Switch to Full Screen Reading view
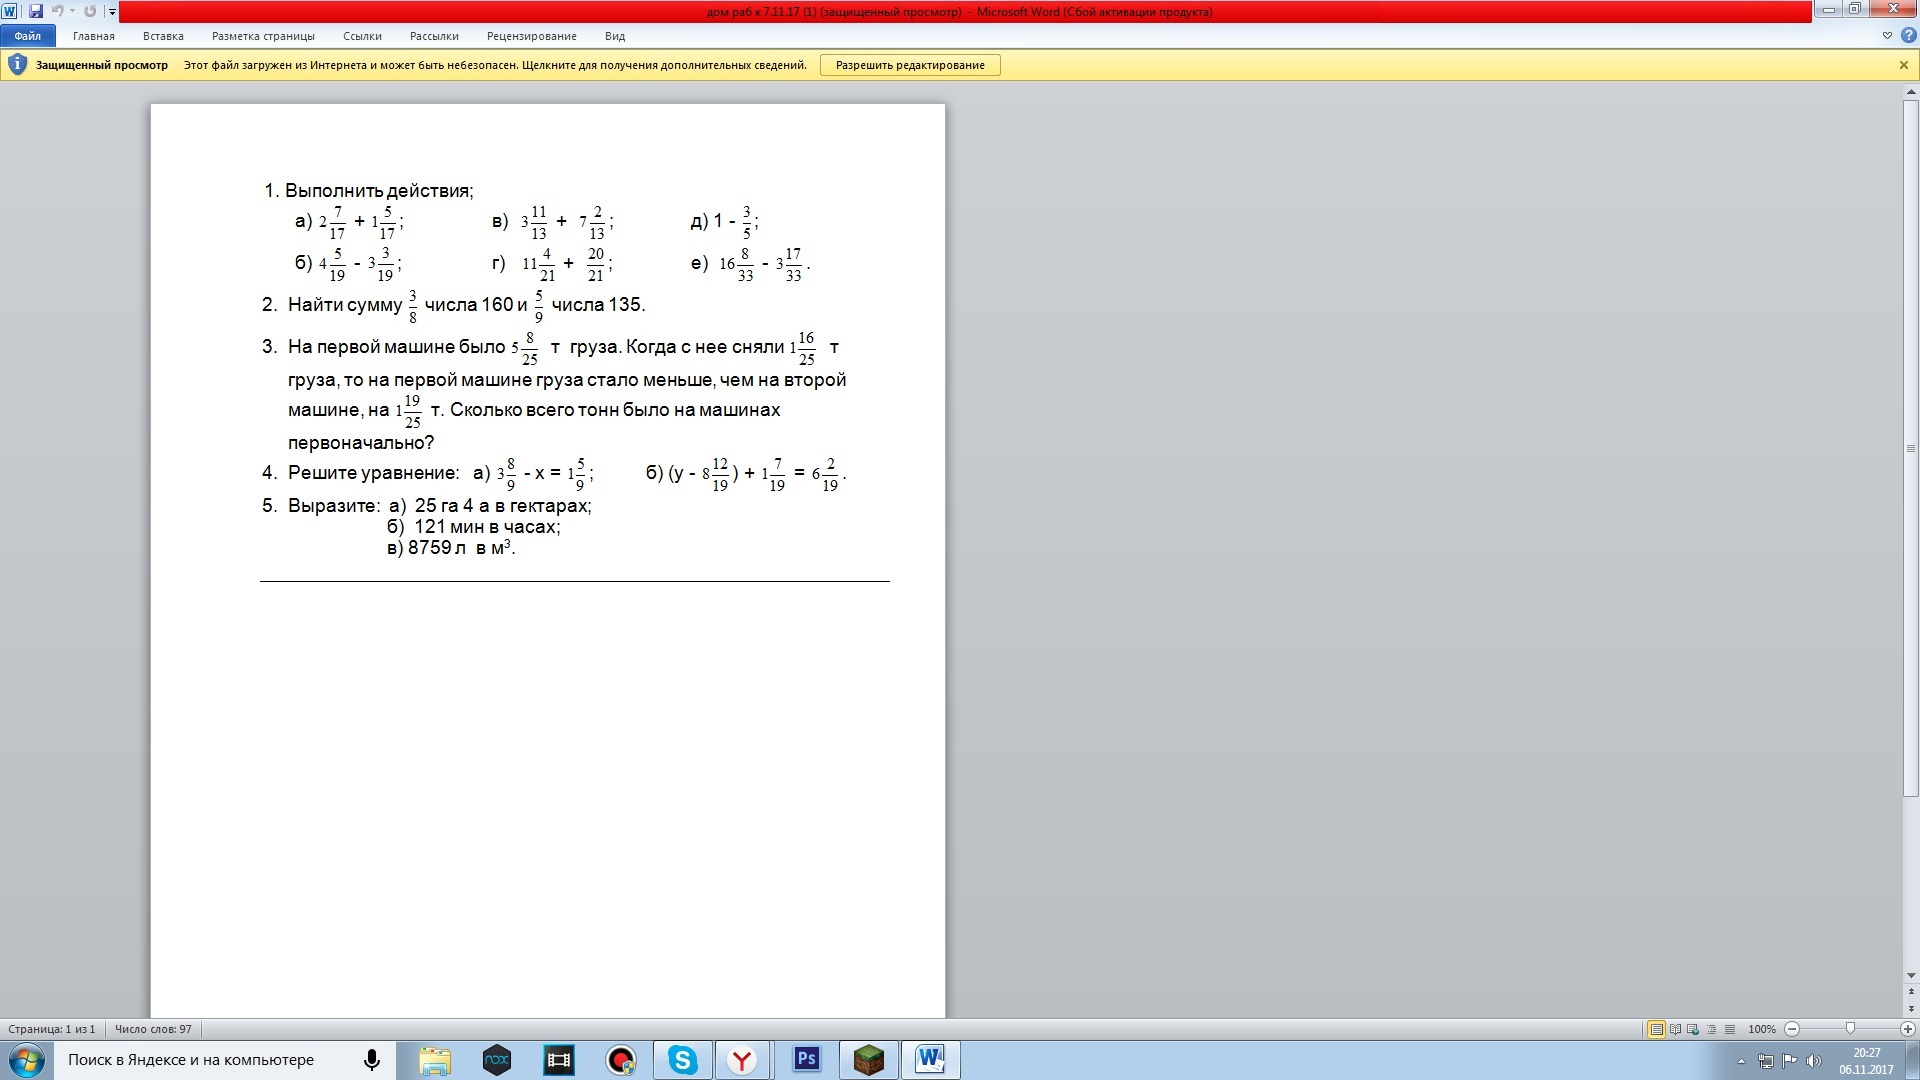 coord(1675,1029)
